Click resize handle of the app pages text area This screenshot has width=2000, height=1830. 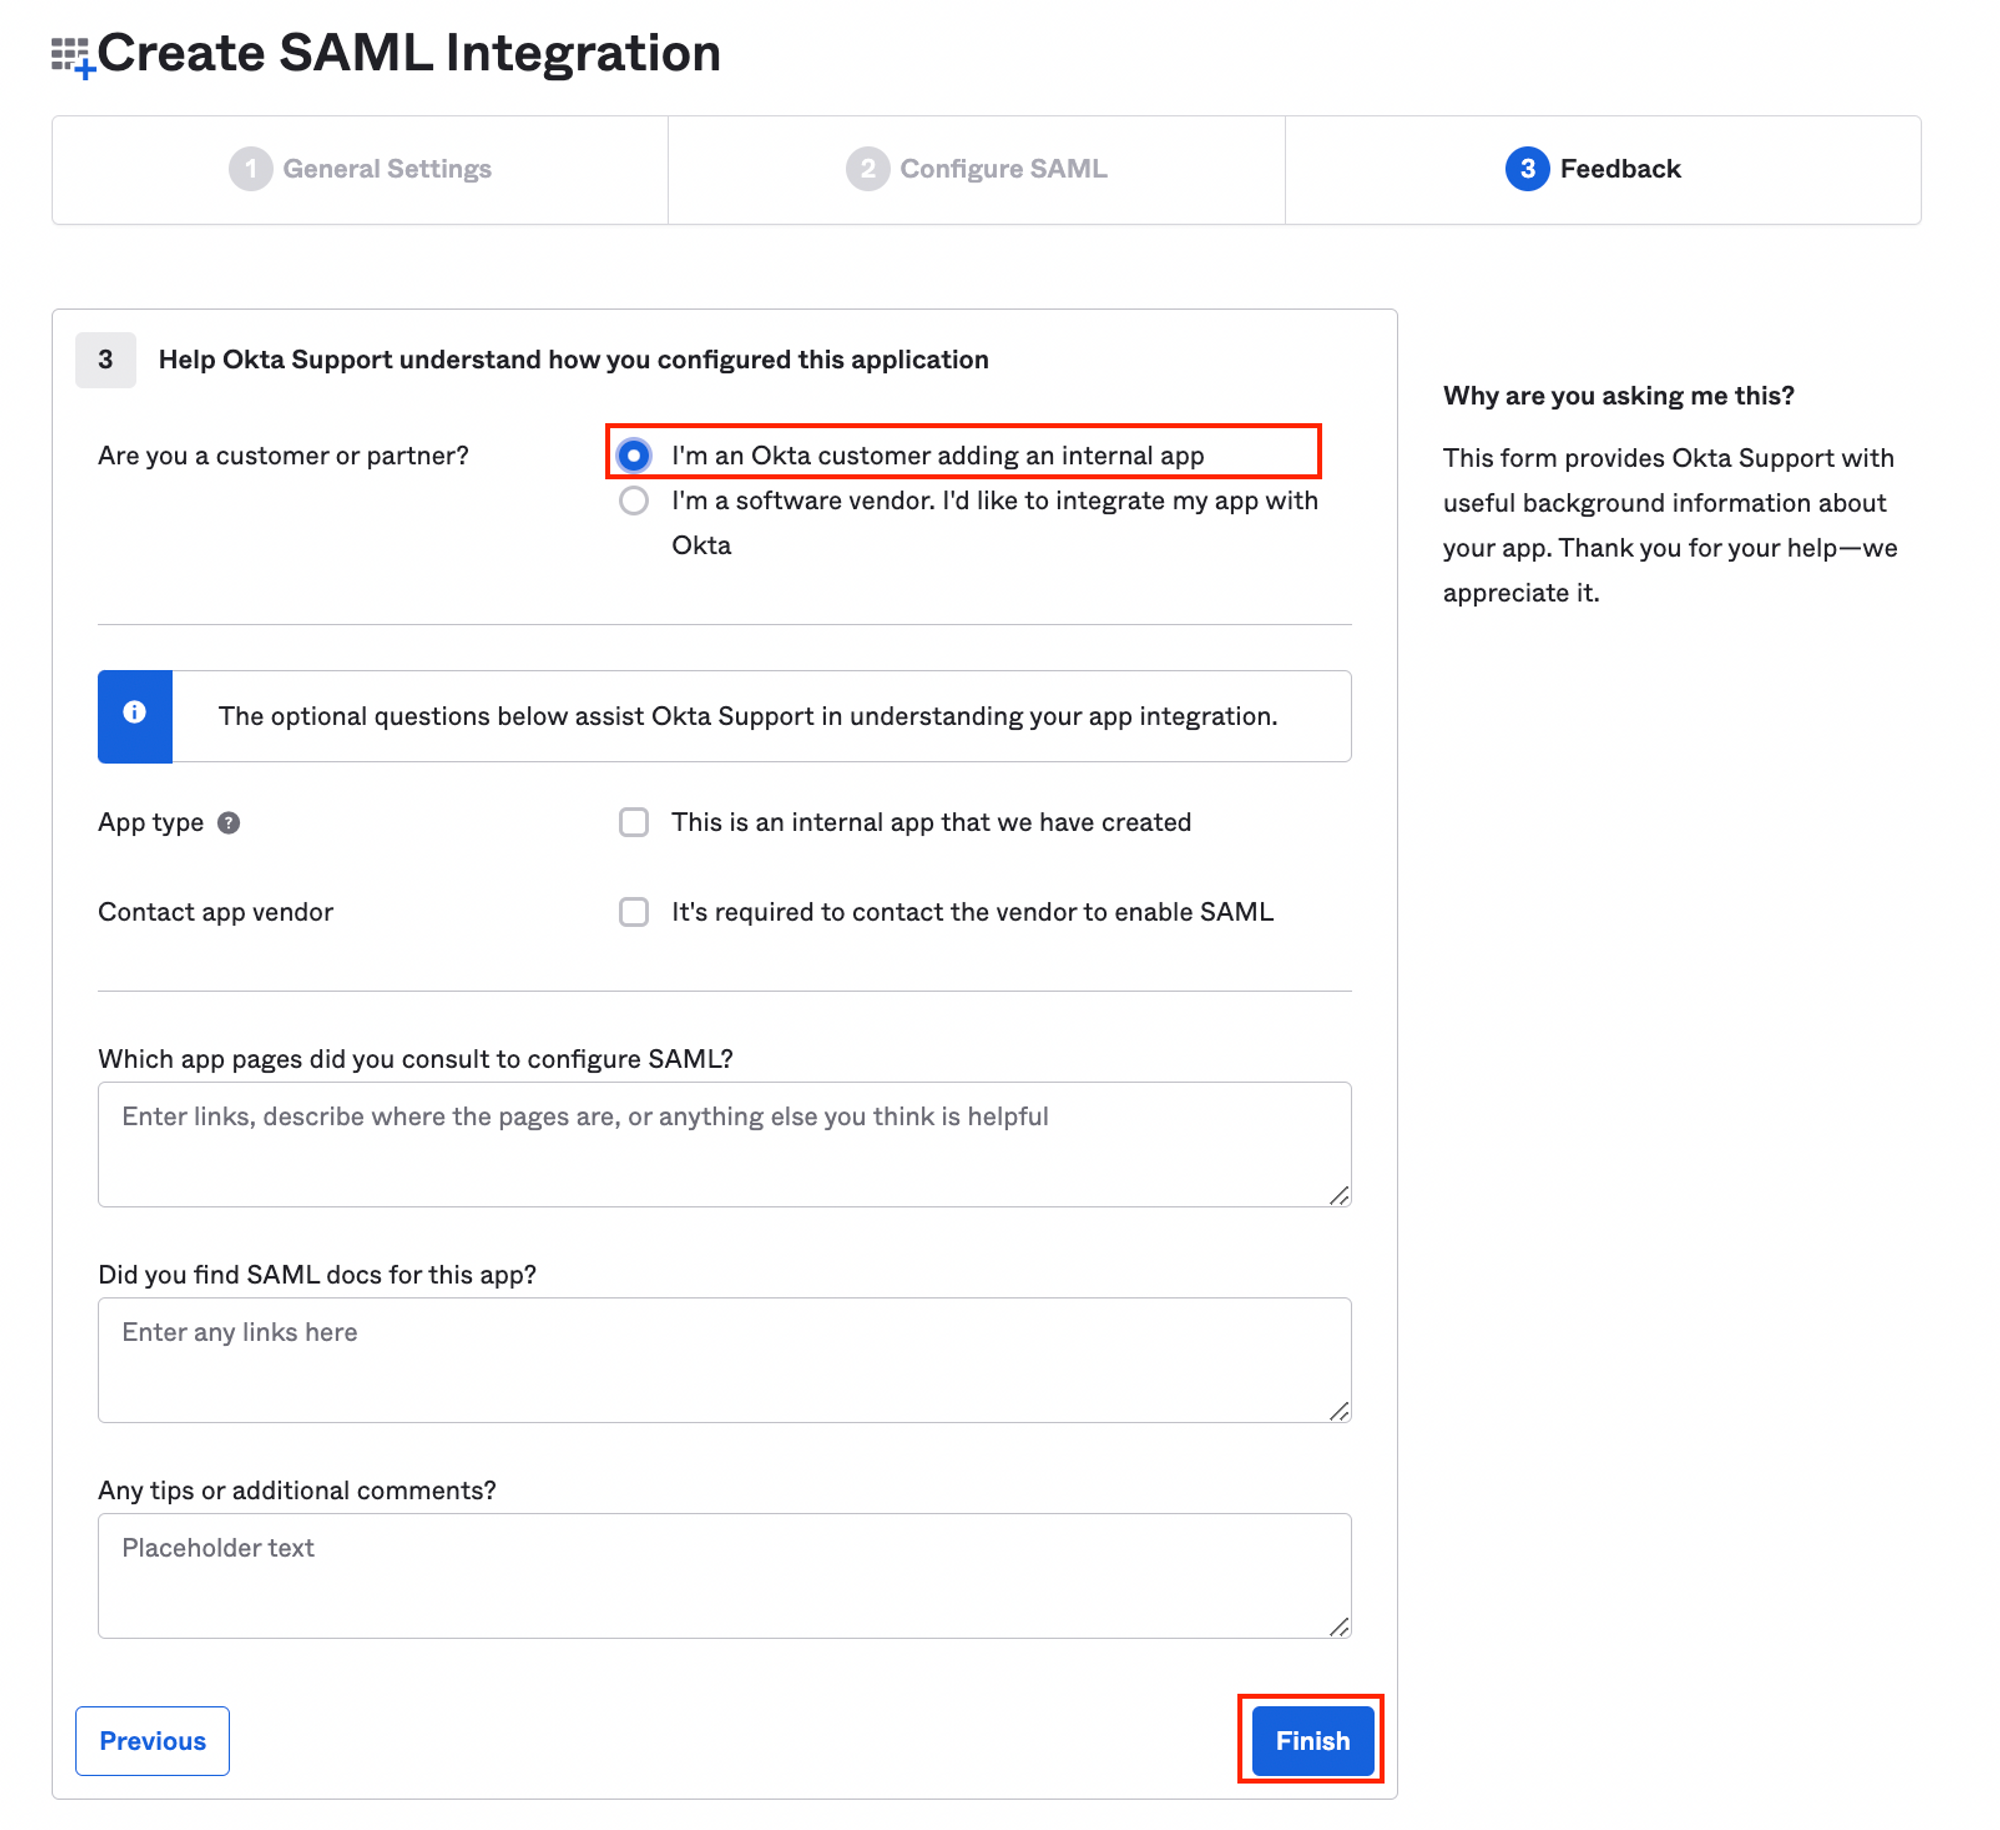click(x=1340, y=1196)
